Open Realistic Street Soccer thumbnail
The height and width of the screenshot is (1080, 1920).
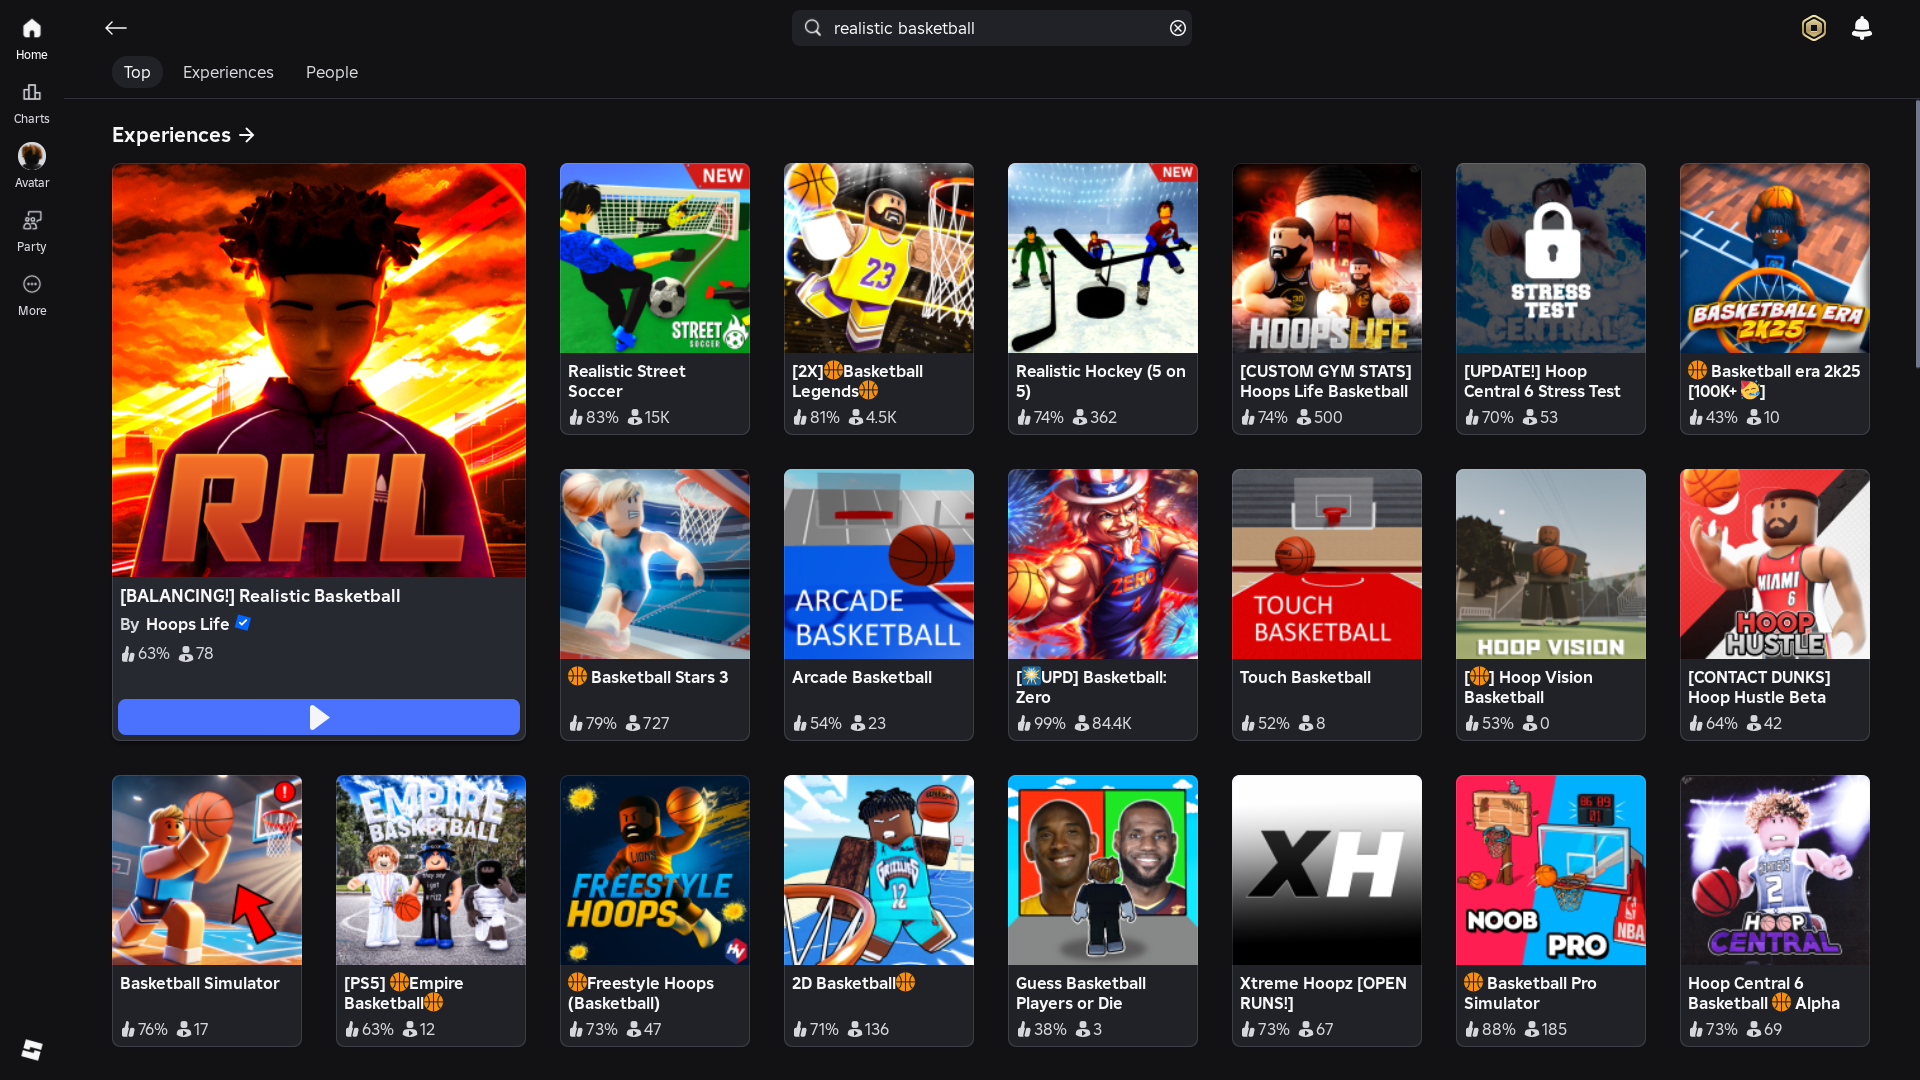pyautogui.click(x=655, y=258)
